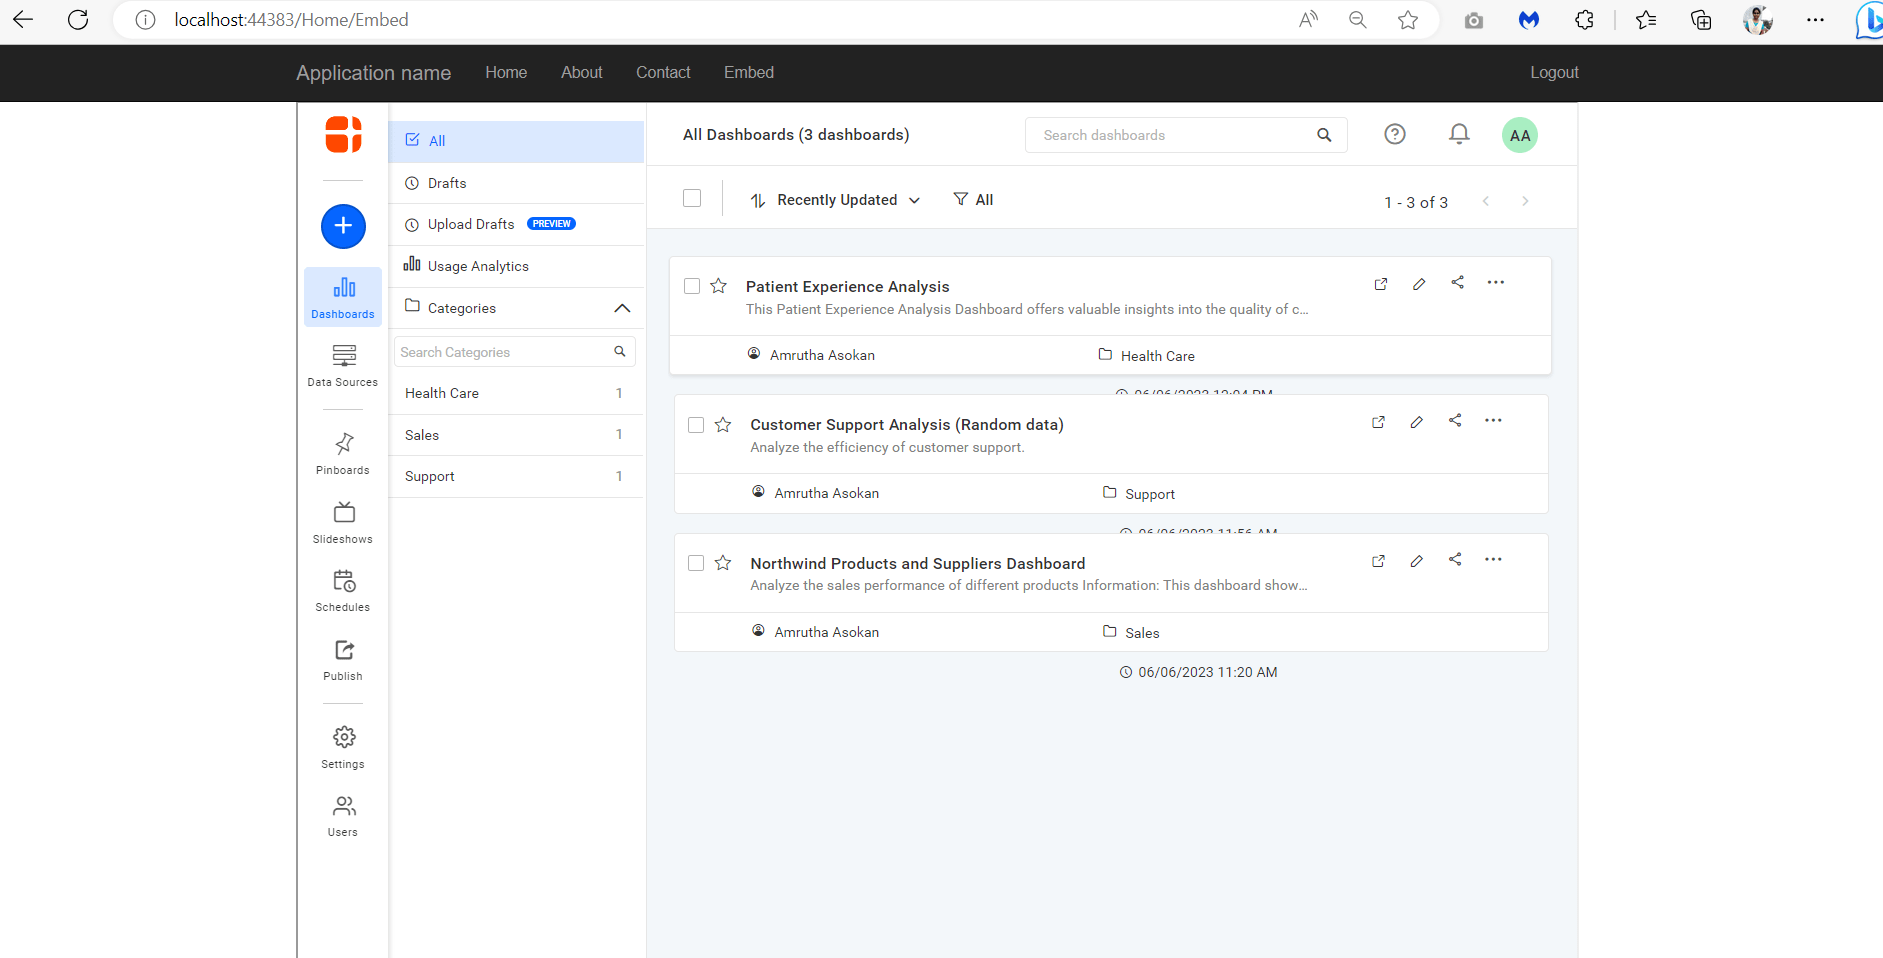The width and height of the screenshot is (1883, 958).
Task: Open the help question mark icon
Action: (1394, 134)
